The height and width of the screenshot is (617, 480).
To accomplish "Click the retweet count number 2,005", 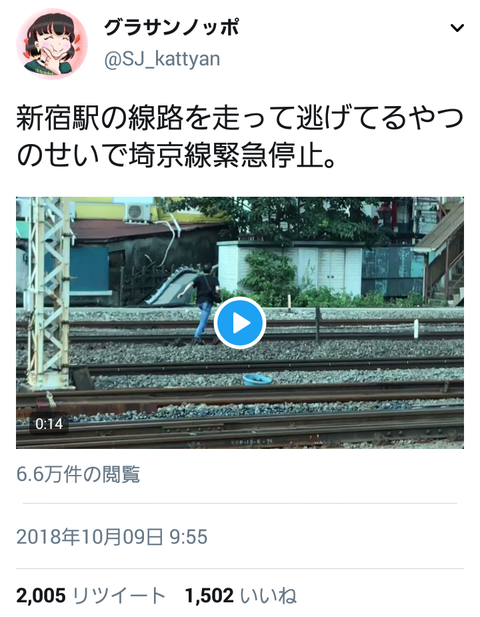I will coord(41,595).
